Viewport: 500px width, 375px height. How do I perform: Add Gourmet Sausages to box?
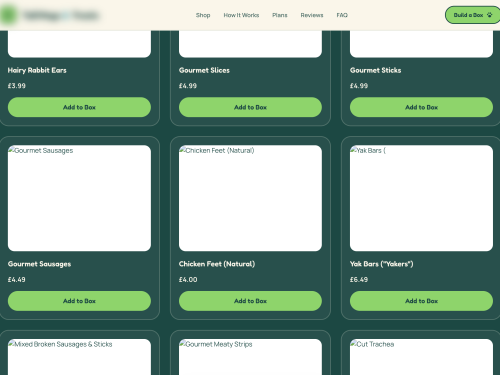tap(79, 301)
